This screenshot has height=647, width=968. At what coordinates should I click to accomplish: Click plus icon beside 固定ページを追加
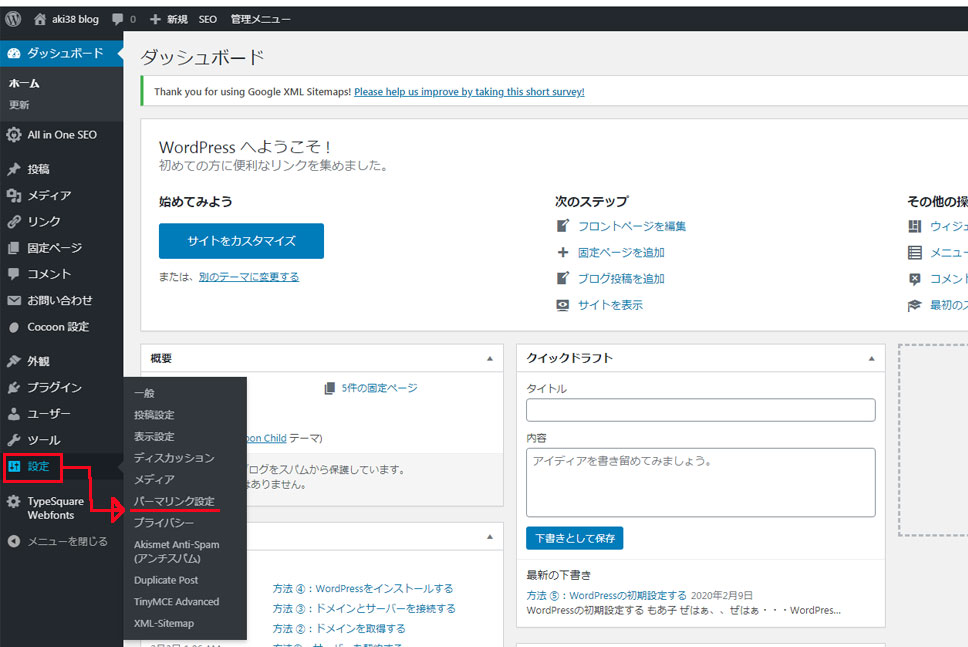pyautogui.click(x=562, y=253)
